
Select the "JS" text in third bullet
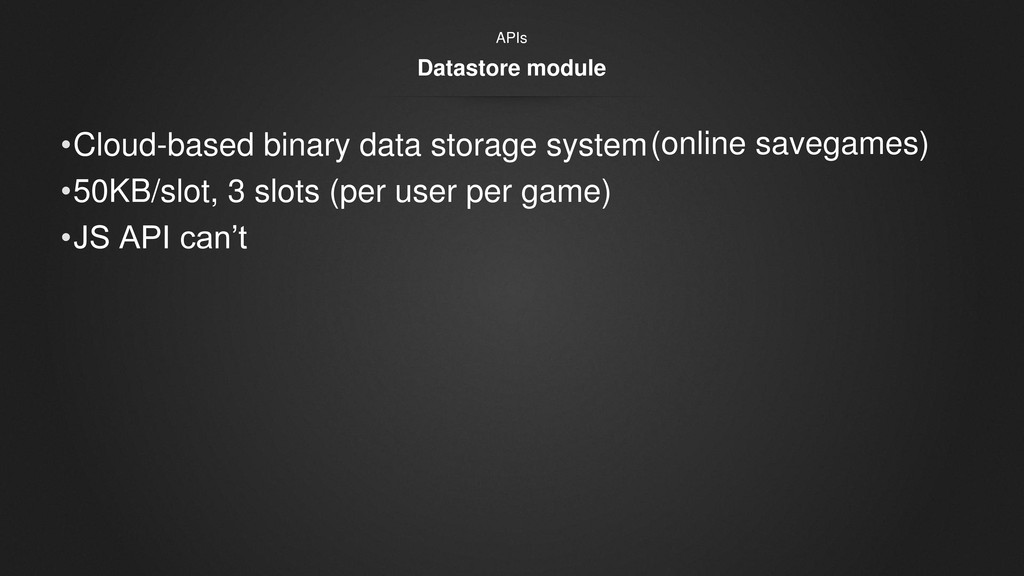pos(91,238)
